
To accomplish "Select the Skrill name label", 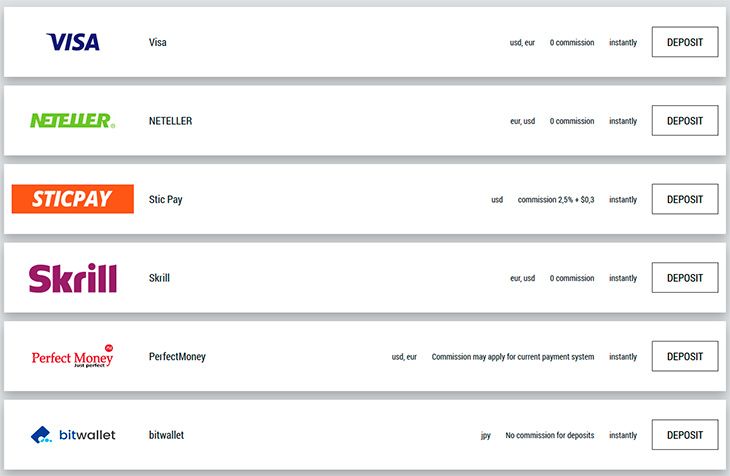I will coord(159,278).
